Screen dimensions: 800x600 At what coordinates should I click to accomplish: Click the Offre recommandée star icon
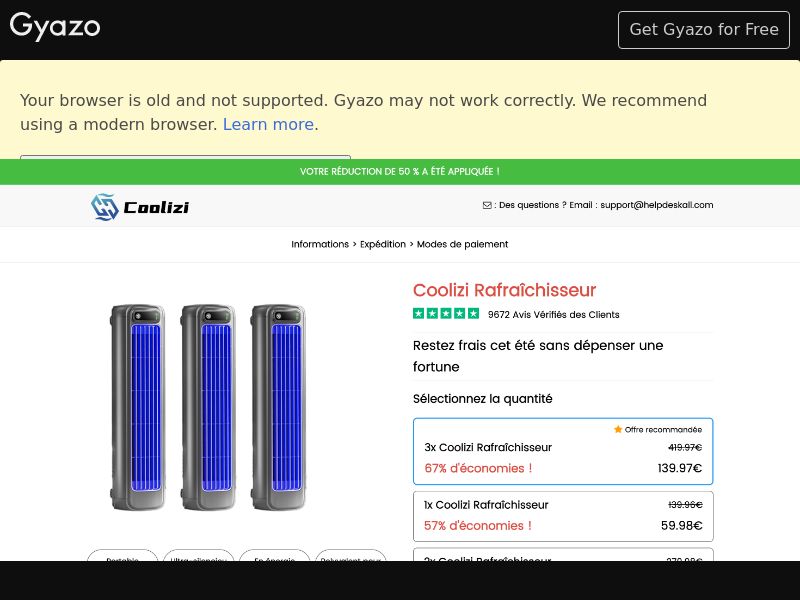pos(618,429)
